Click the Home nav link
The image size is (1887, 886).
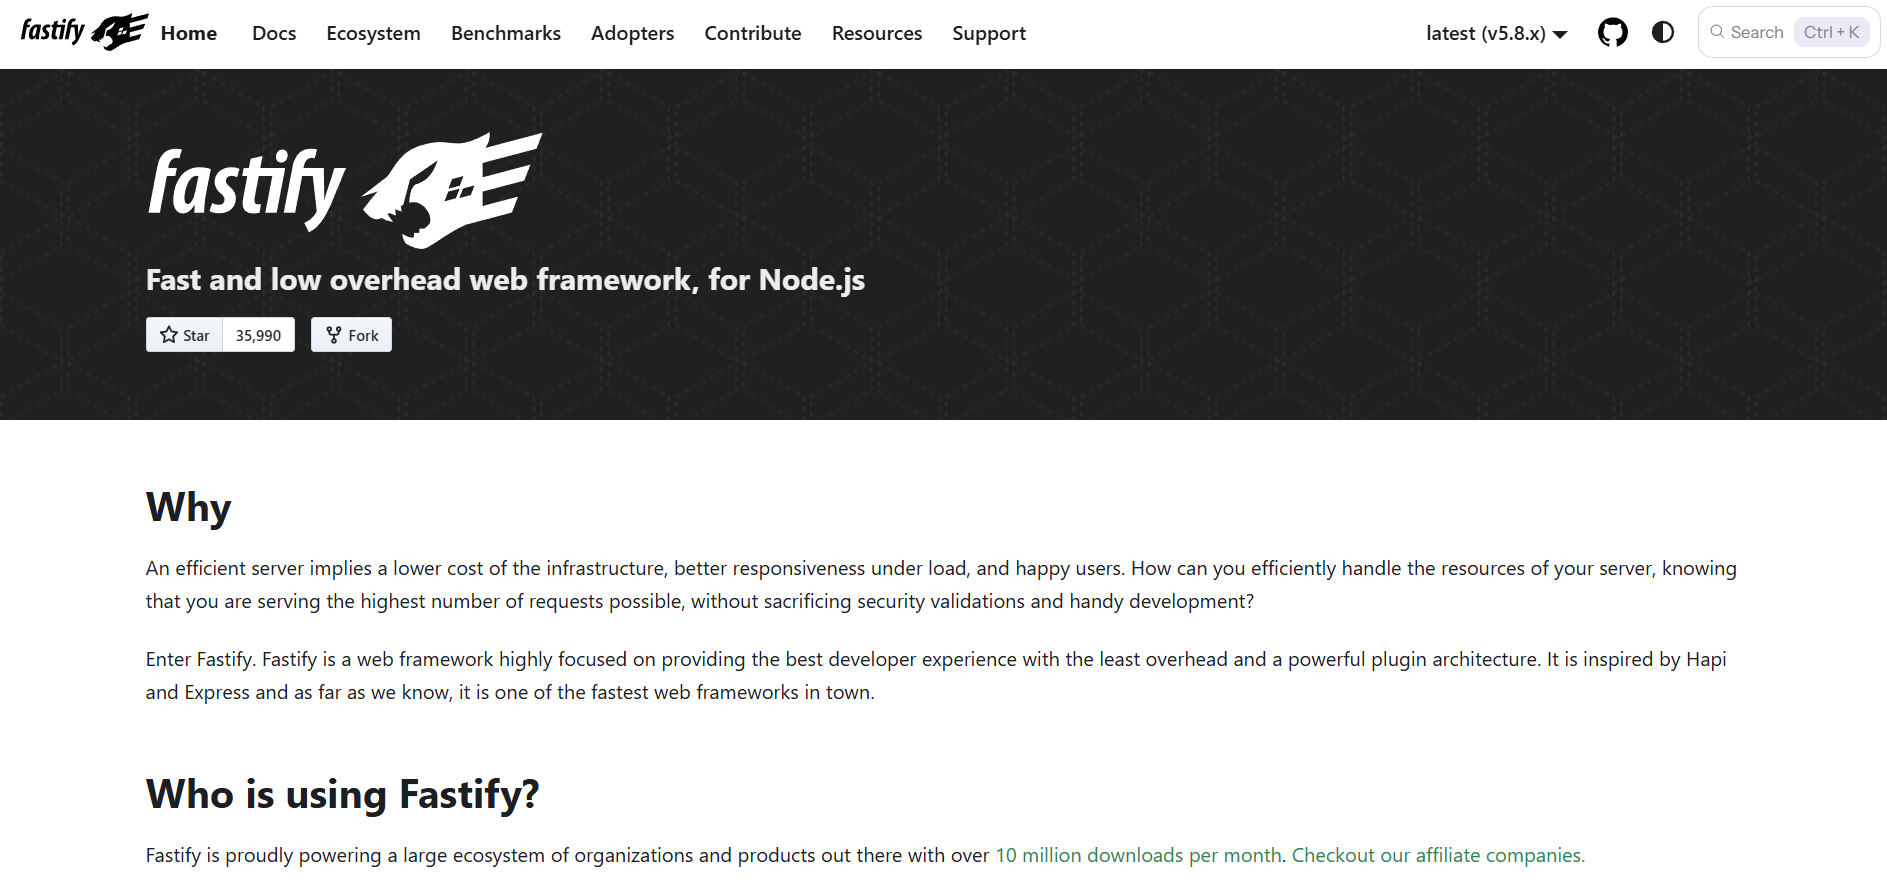(188, 33)
